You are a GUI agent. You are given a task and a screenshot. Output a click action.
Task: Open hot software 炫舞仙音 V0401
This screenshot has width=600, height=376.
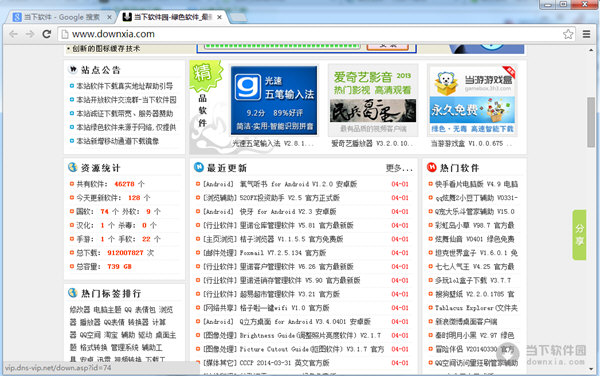click(474, 239)
